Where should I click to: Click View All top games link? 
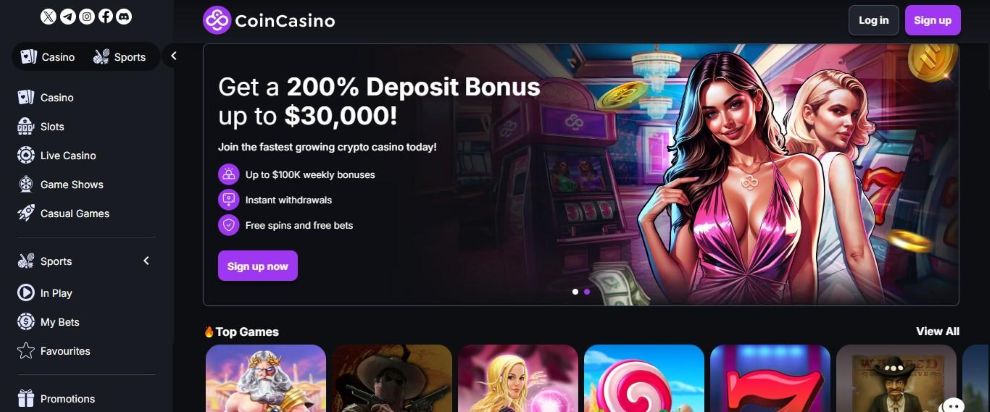point(938,331)
